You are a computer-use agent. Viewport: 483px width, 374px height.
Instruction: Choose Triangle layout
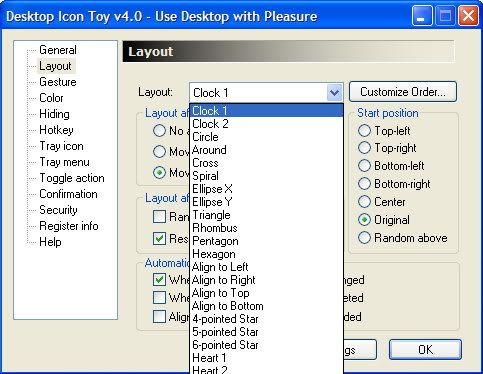point(267,215)
